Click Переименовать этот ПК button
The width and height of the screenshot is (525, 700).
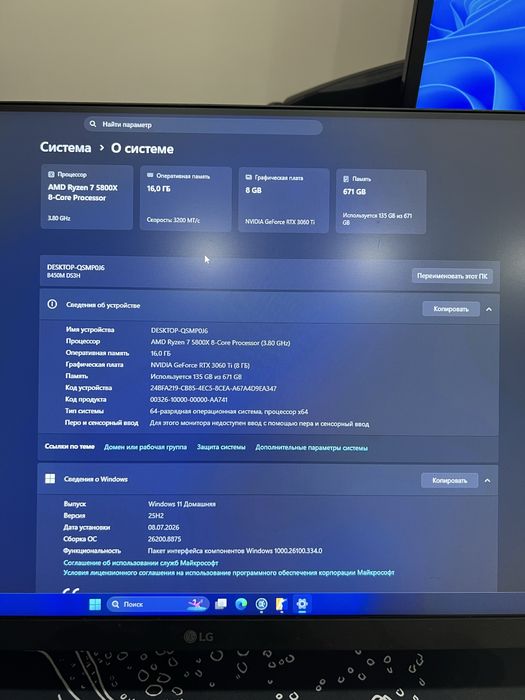pyautogui.click(x=452, y=276)
